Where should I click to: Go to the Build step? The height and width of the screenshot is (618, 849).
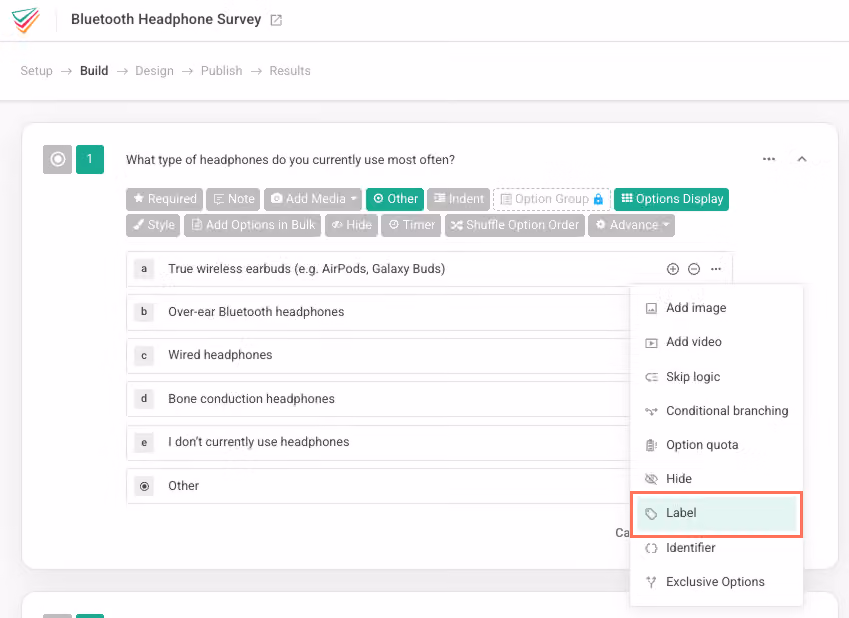(94, 71)
